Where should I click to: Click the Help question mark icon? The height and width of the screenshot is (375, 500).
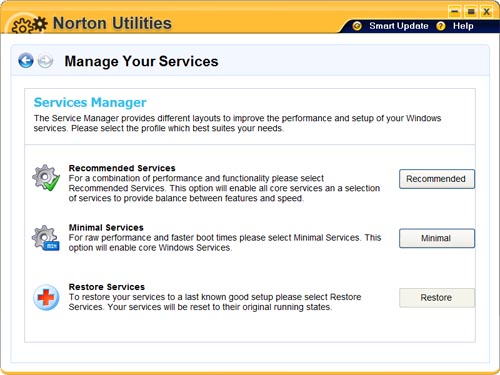[441, 26]
